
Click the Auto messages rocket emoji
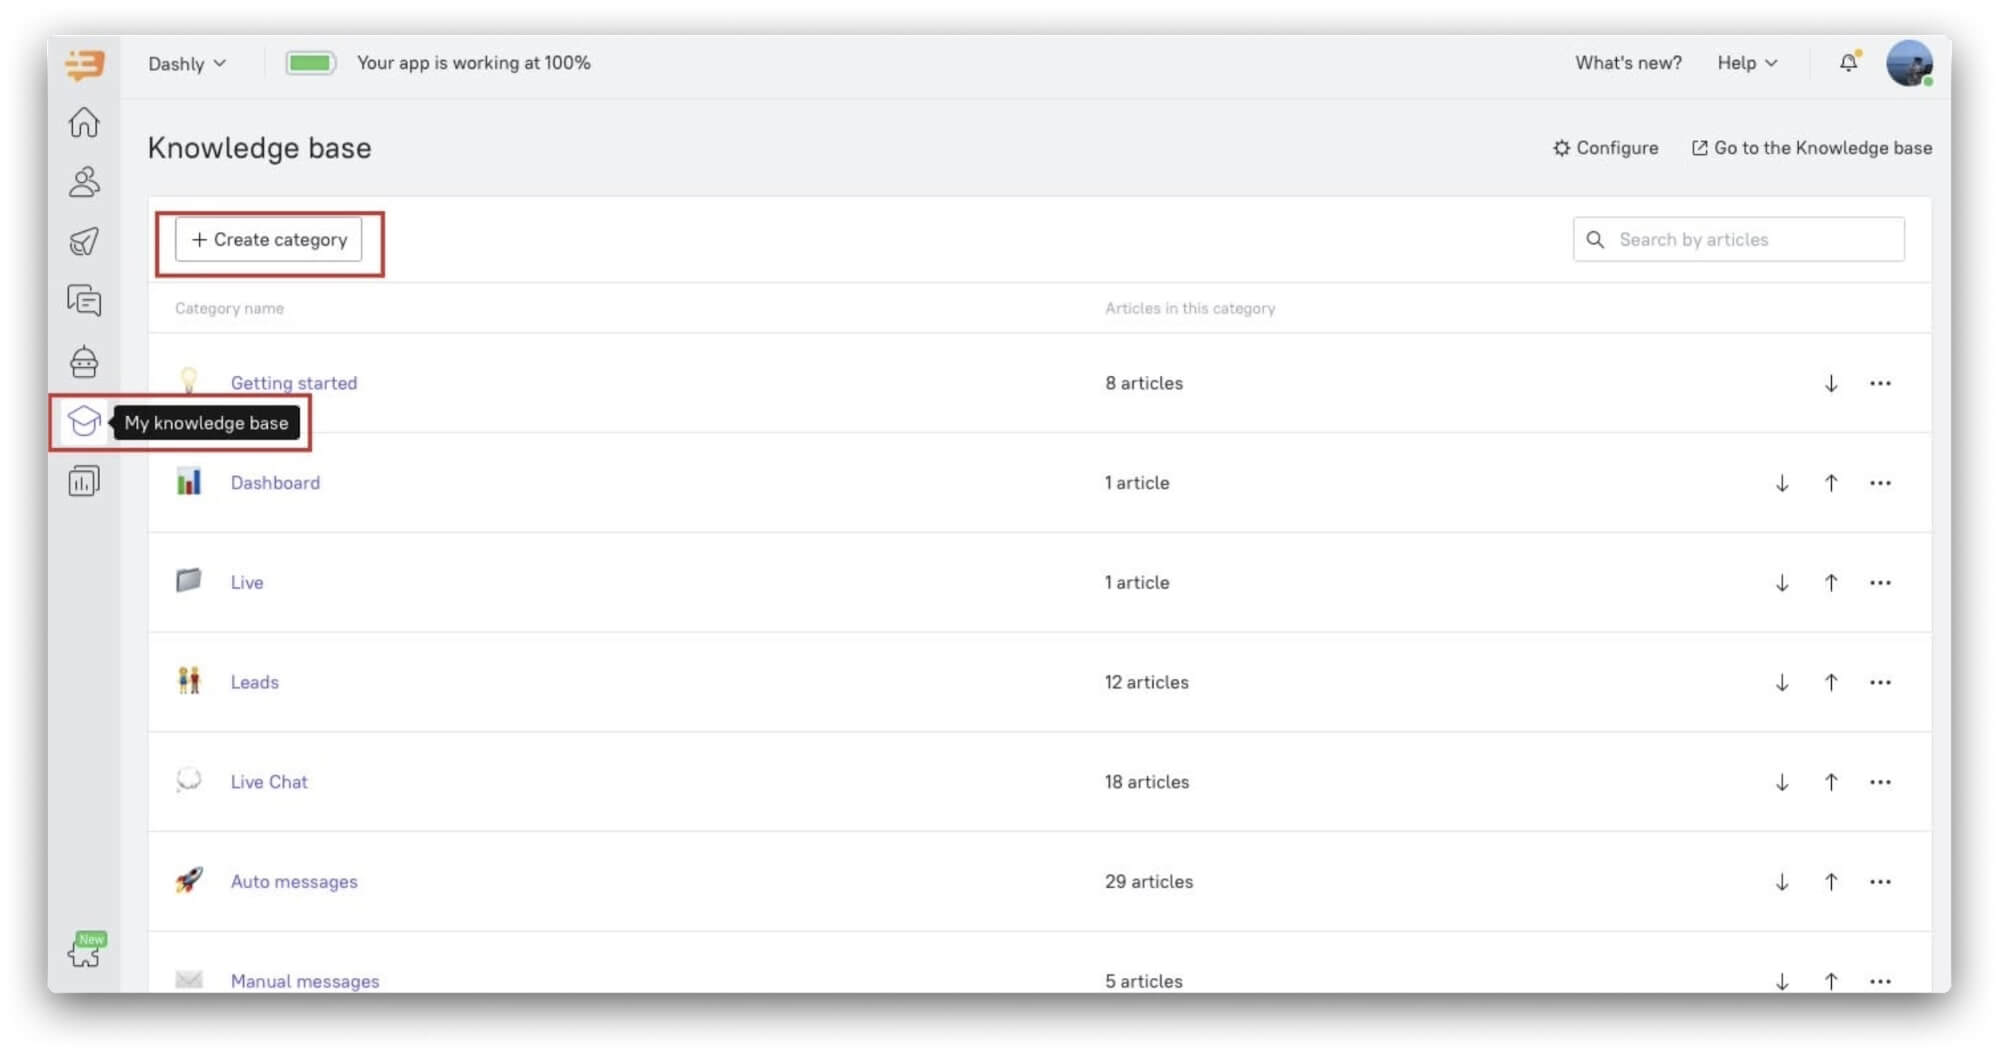189,881
